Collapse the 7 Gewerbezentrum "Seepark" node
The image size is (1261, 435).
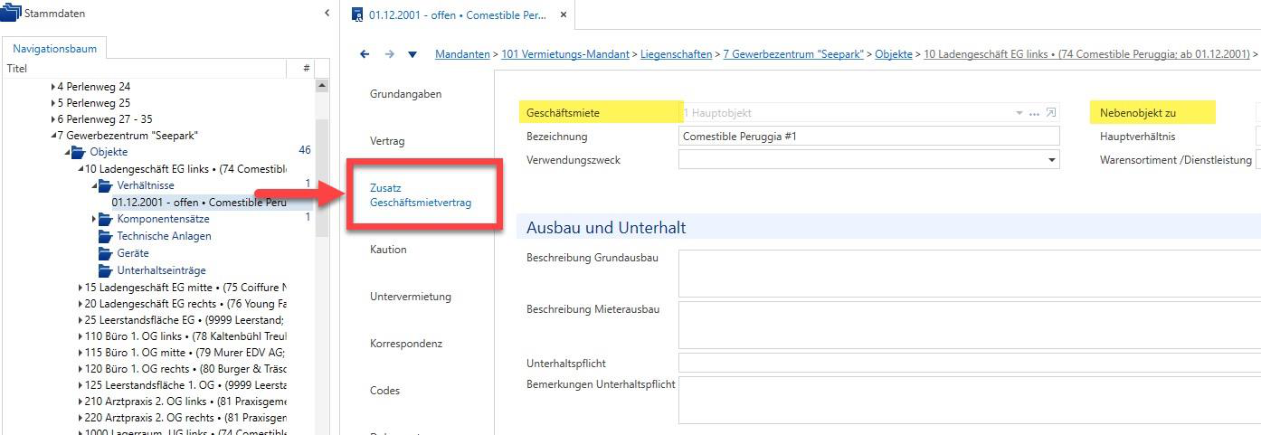[x=54, y=135]
